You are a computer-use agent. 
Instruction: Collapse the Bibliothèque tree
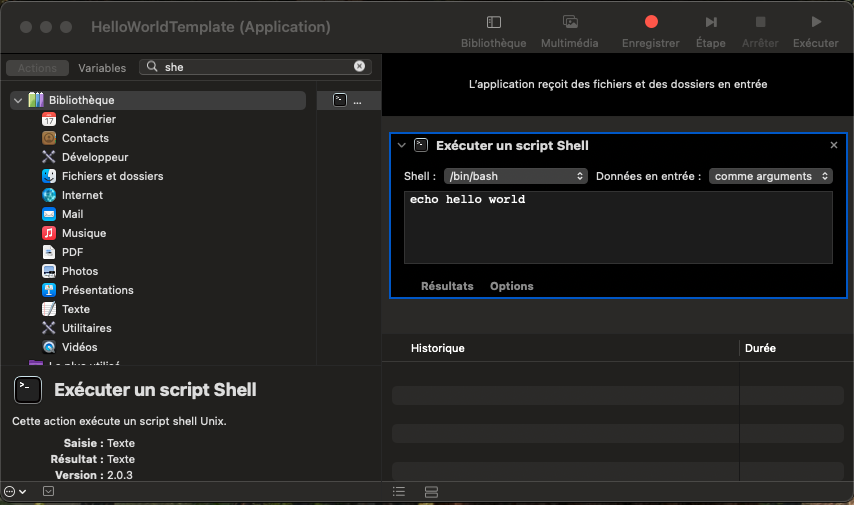(18, 100)
